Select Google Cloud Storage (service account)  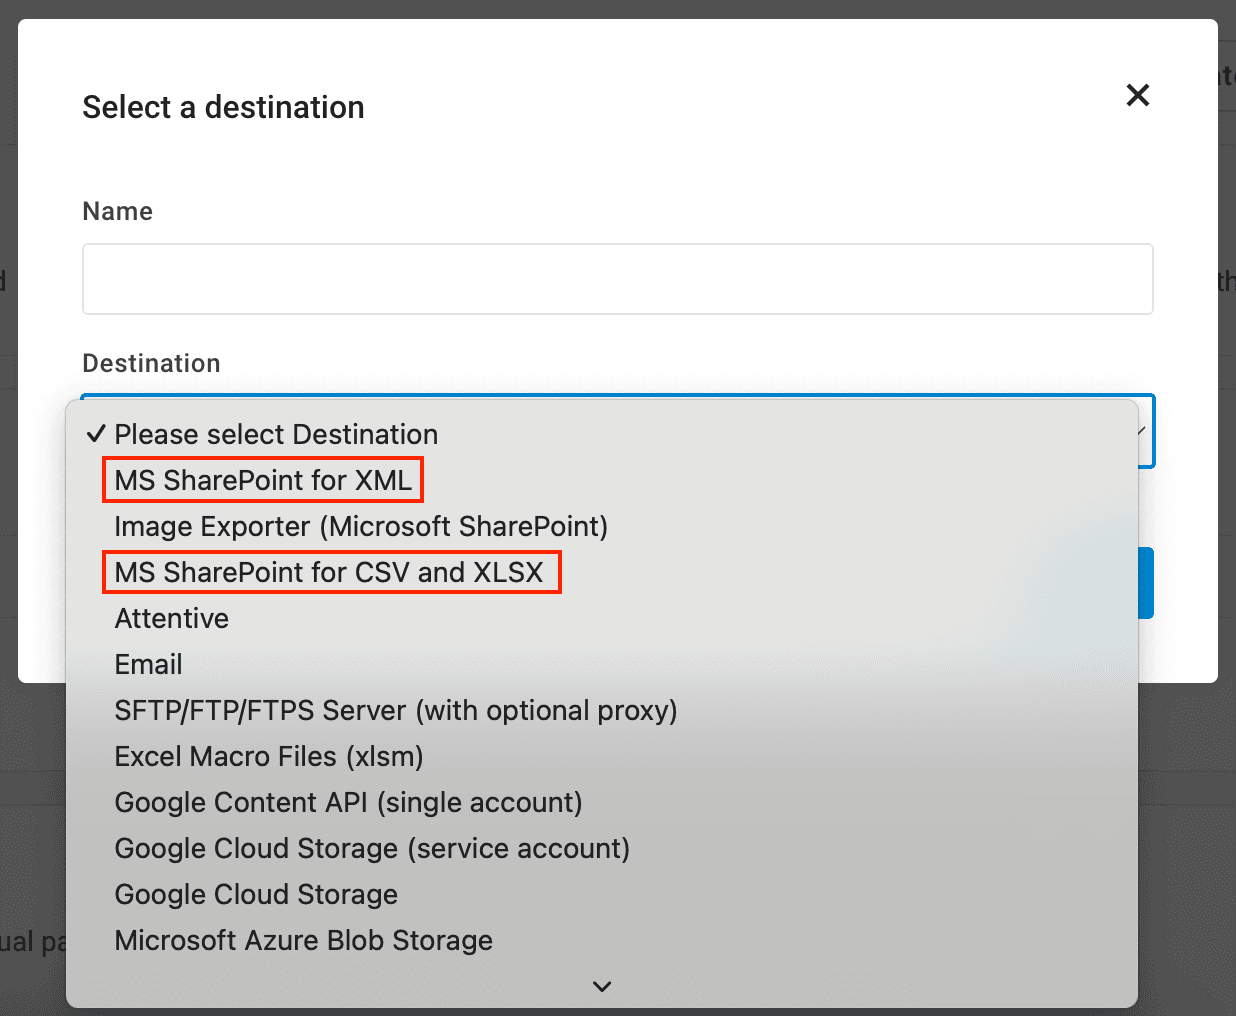[x=372, y=848]
